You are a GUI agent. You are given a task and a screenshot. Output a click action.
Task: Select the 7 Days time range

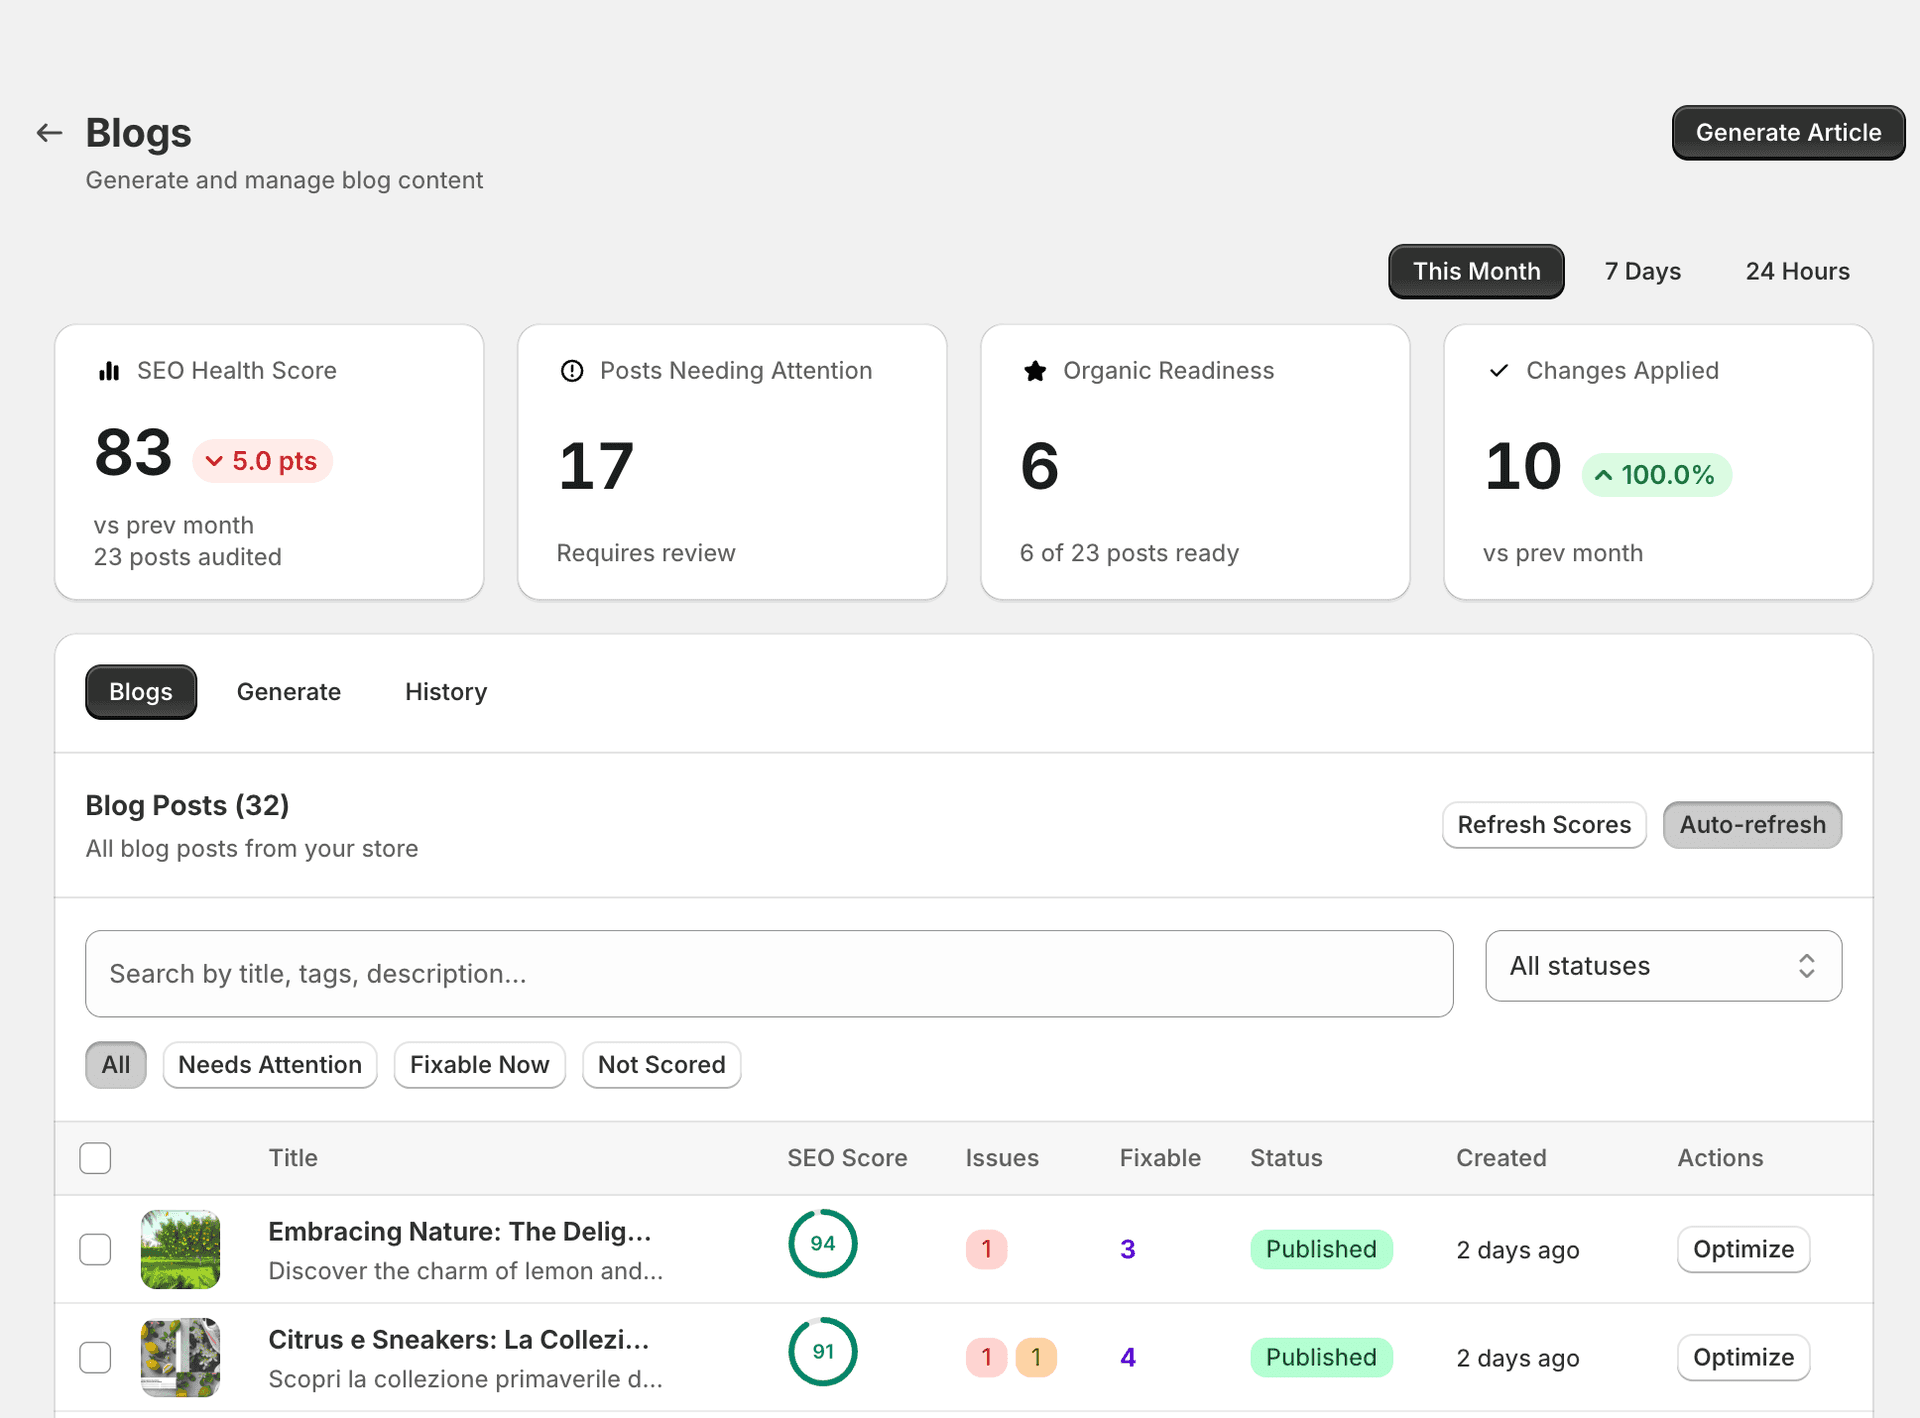(1642, 271)
